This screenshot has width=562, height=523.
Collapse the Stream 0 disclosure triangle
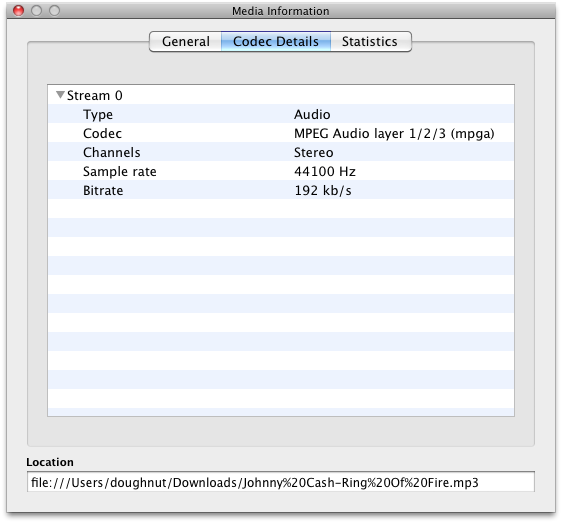[x=60, y=95]
